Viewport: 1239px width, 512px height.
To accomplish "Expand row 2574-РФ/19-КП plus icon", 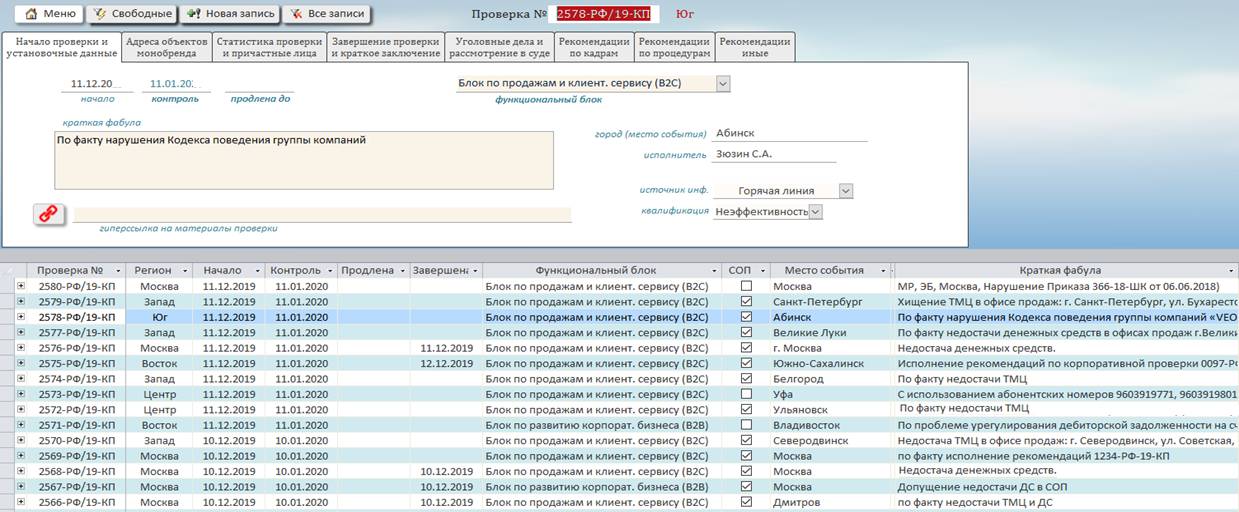I will [x=21, y=379].
